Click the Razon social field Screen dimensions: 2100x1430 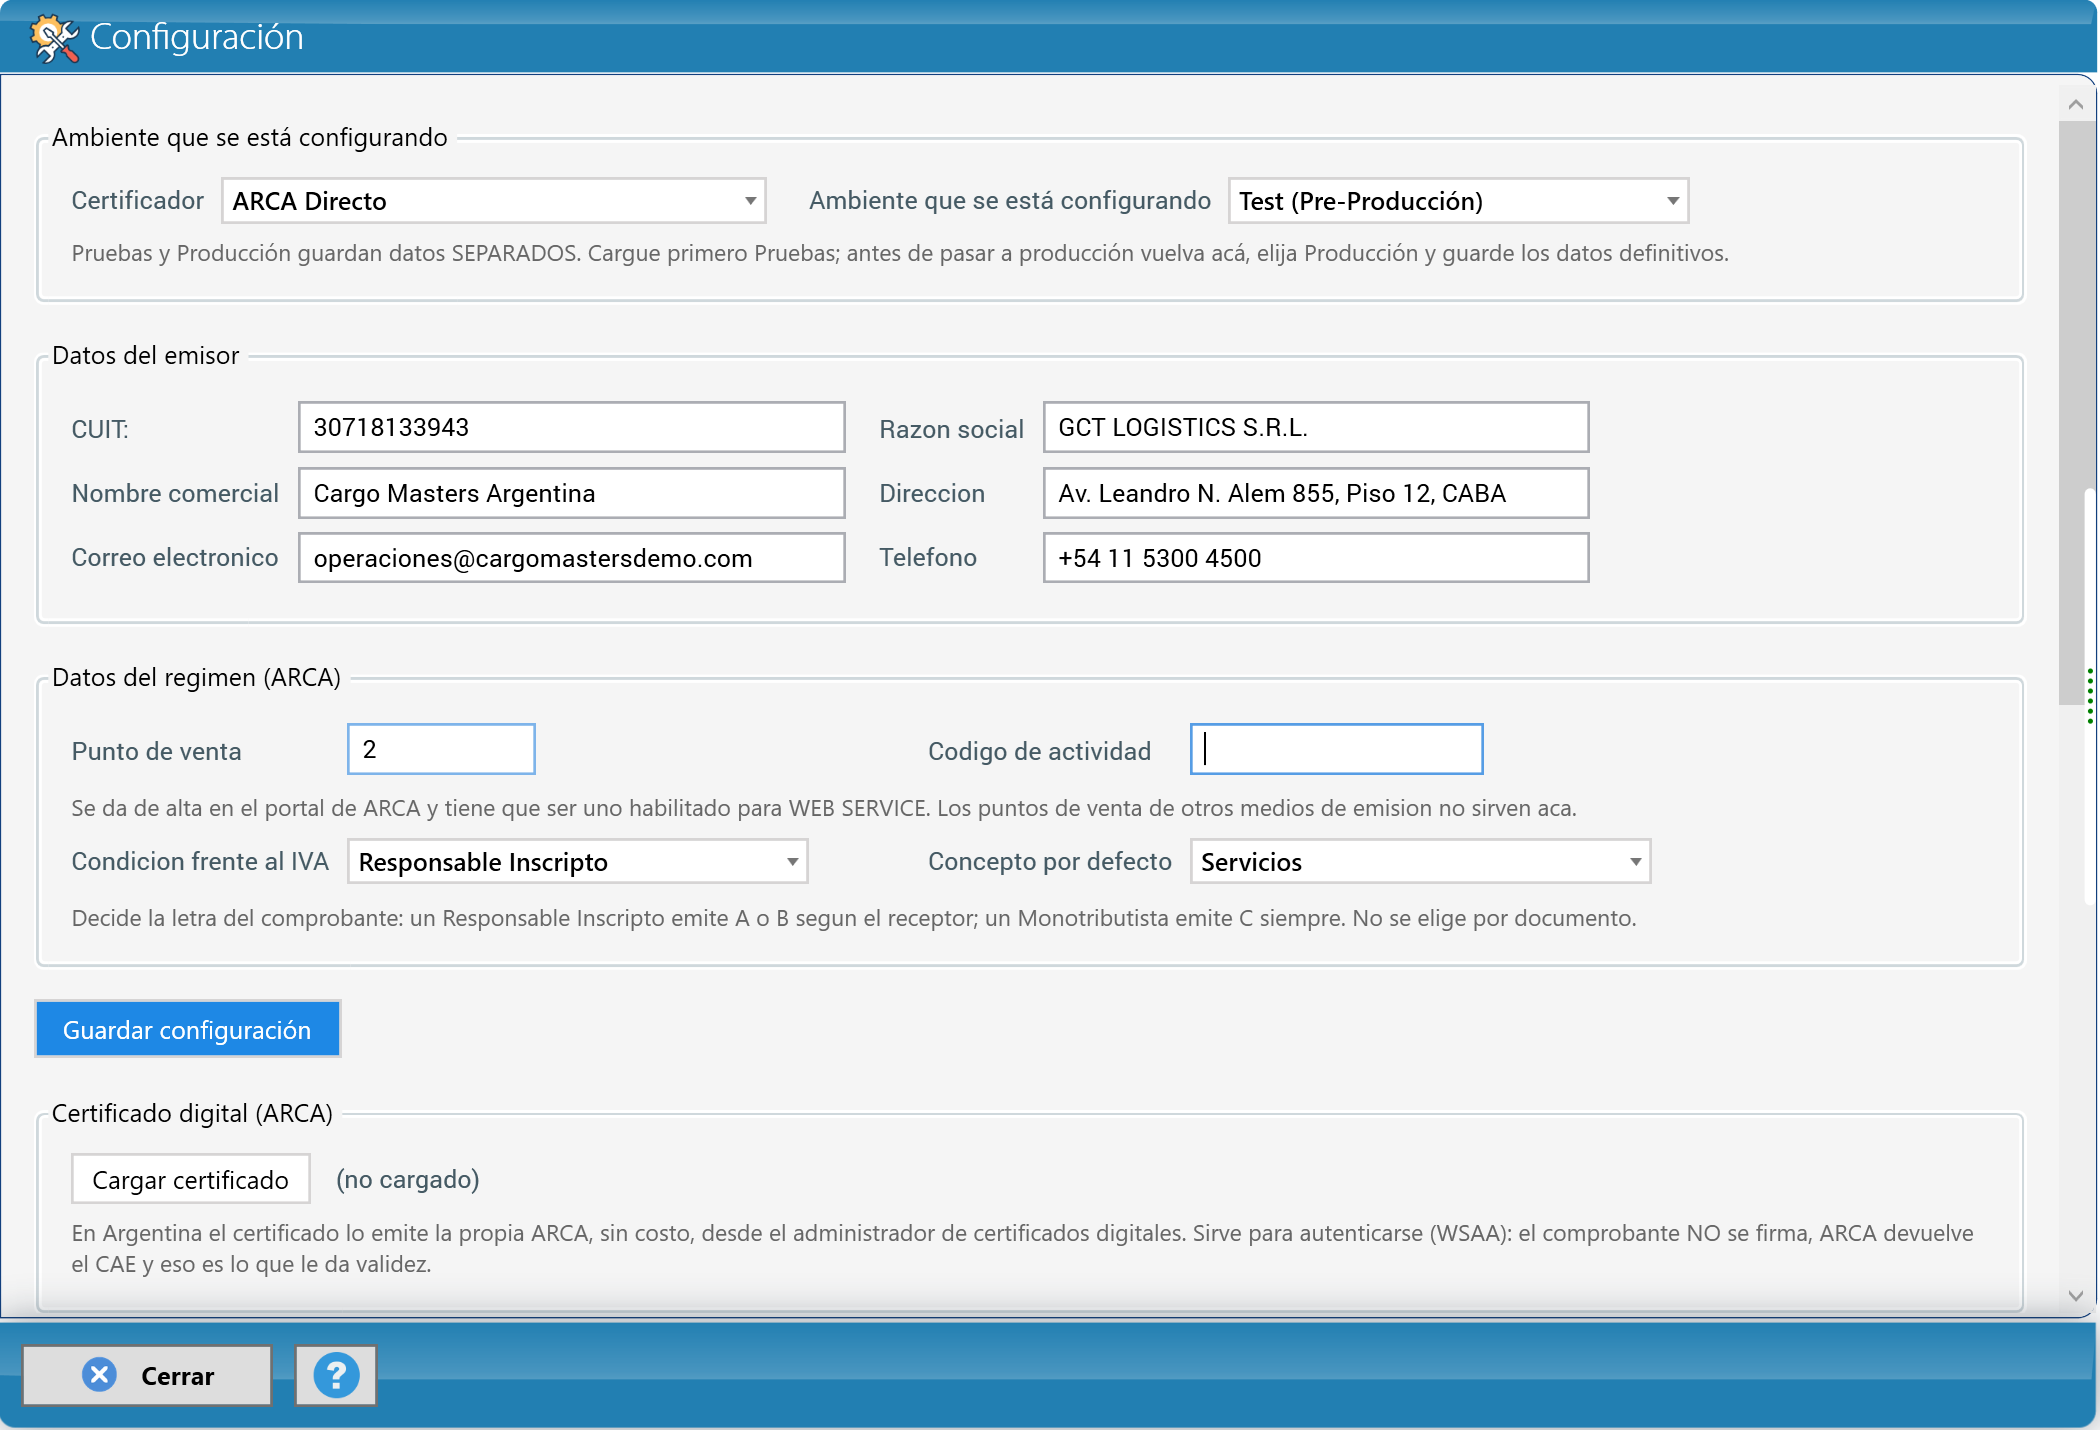pos(1316,427)
